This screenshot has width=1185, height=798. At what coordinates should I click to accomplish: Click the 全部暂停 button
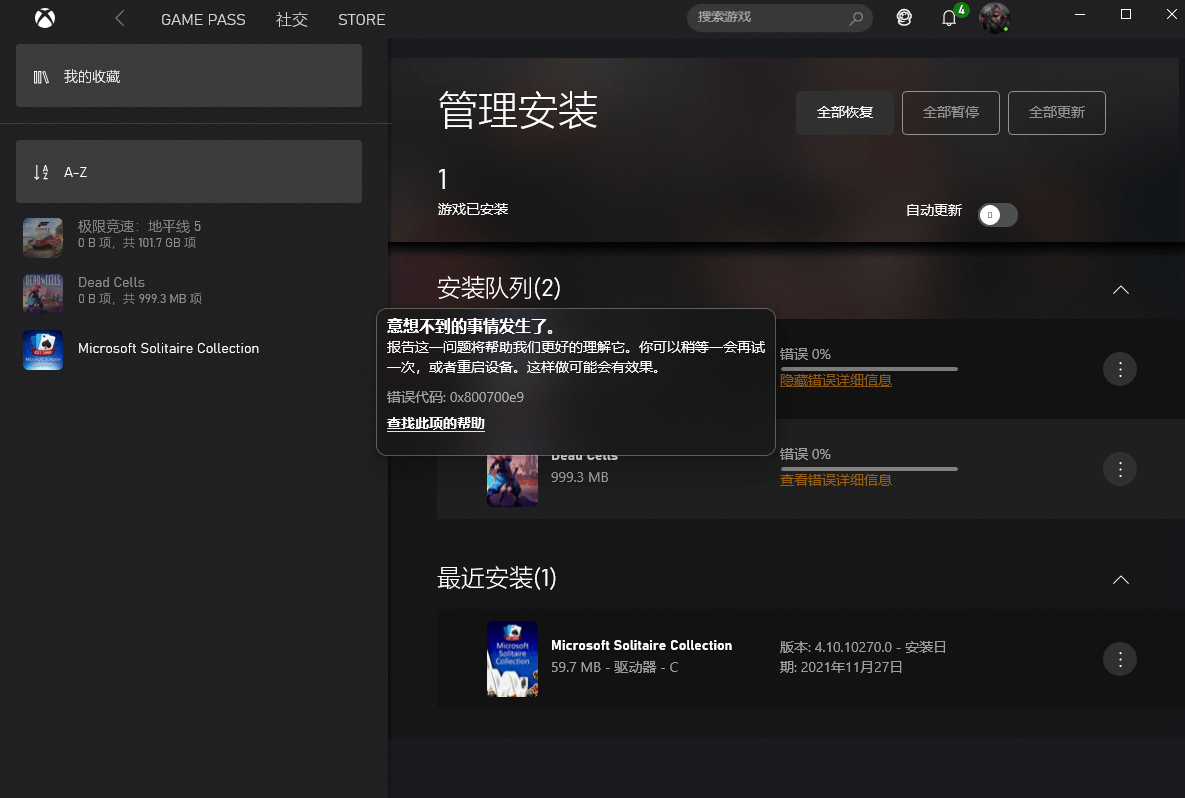point(951,113)
